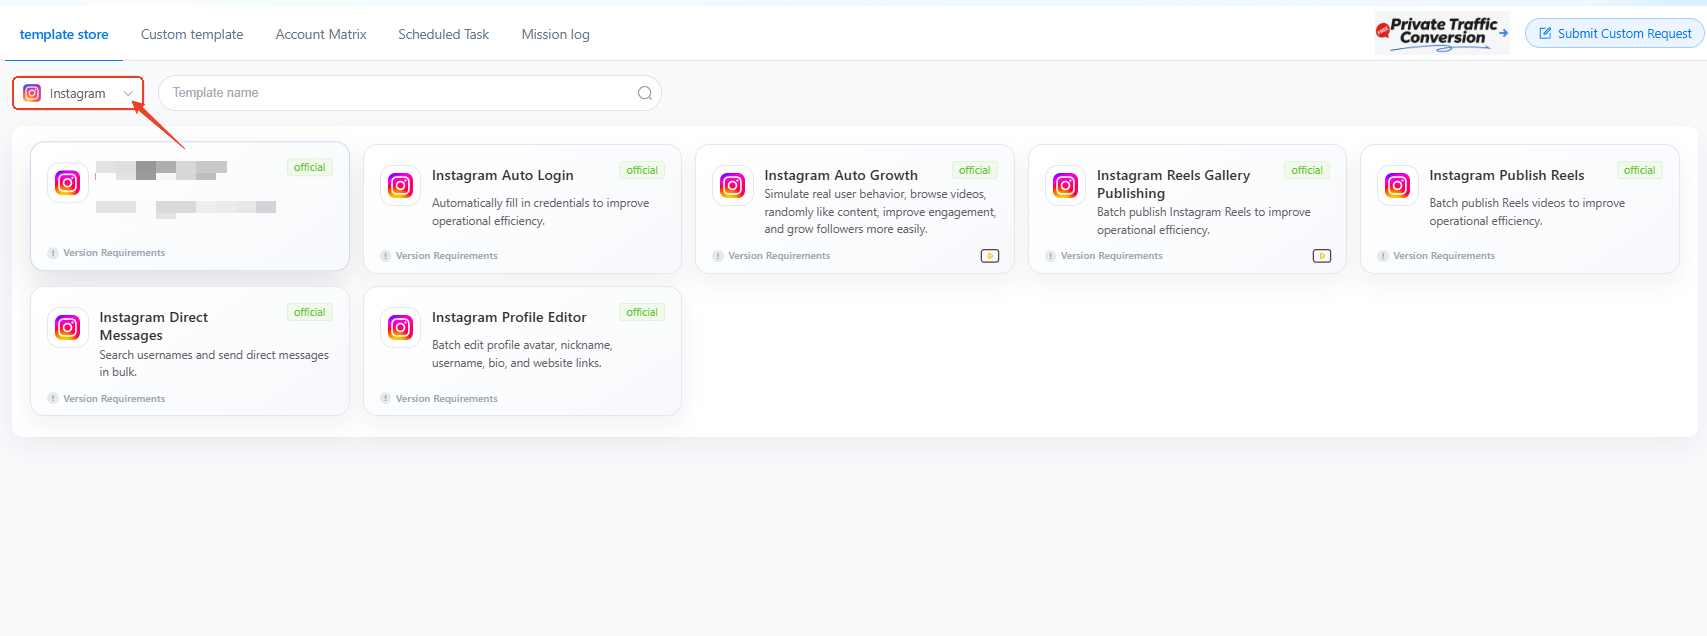The height and width of the screenshot is (636, 1707).
Task: Open the Instagram Auto Login template title
Action: [x=503, y=175]
